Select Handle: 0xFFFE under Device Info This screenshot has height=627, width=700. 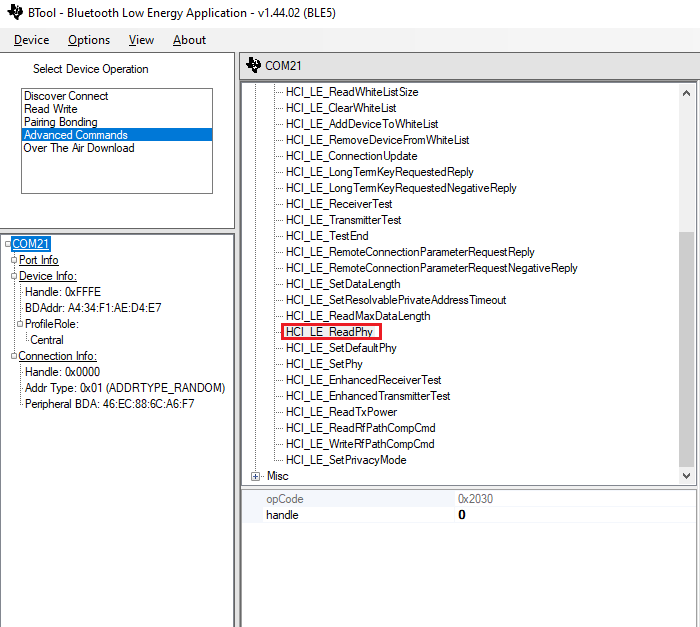(63, 292)
